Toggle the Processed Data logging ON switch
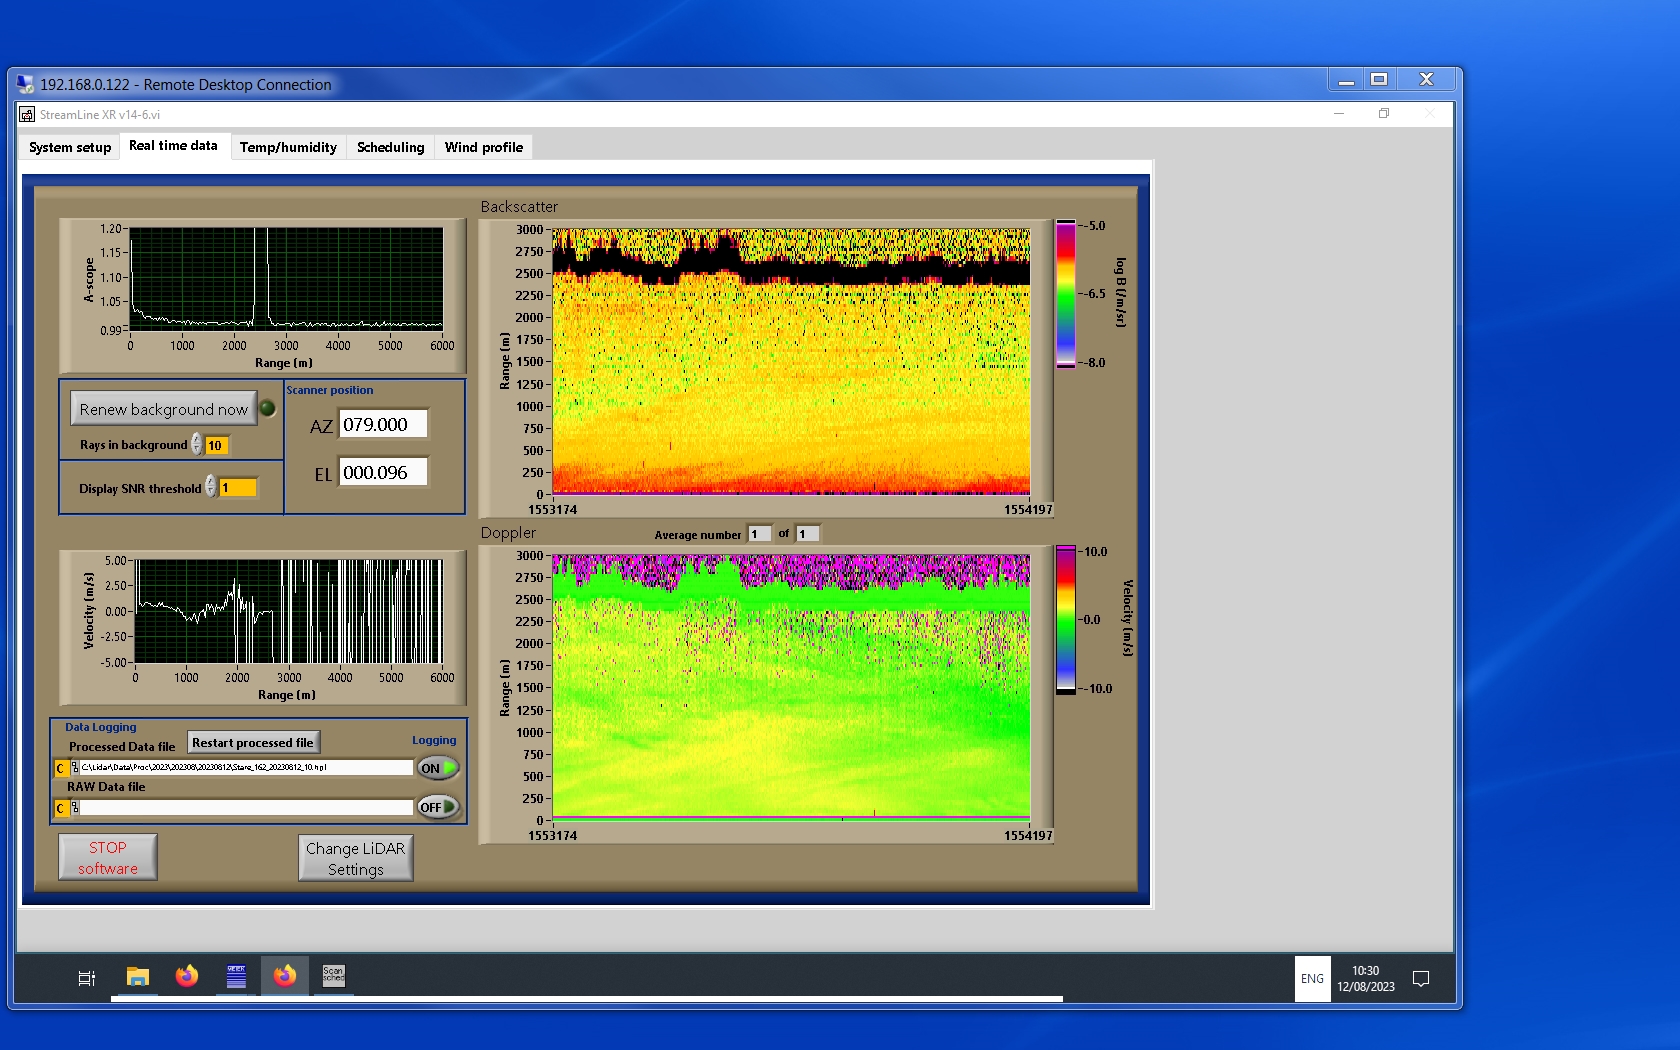 [438, 768]
